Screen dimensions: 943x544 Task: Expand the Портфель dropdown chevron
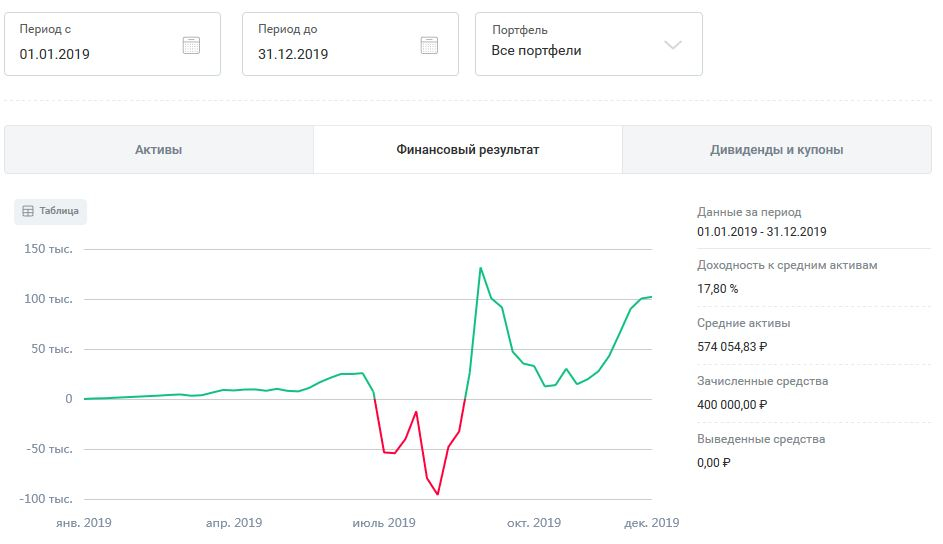(673, 44)
